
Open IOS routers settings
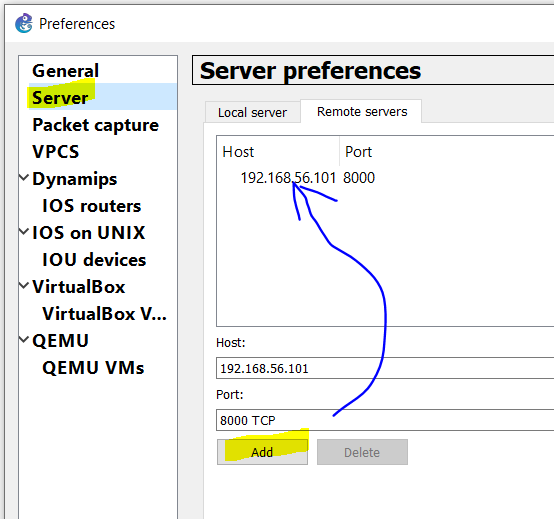[x=92, y=206]
